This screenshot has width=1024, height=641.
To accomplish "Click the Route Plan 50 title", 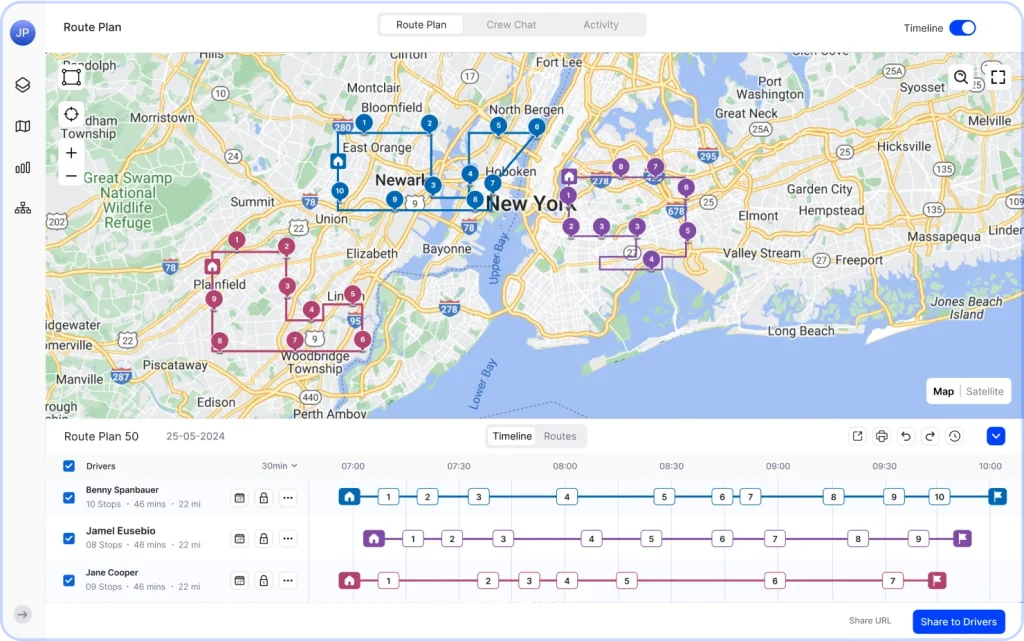I will pyautogui.click(x=101, y=436).
